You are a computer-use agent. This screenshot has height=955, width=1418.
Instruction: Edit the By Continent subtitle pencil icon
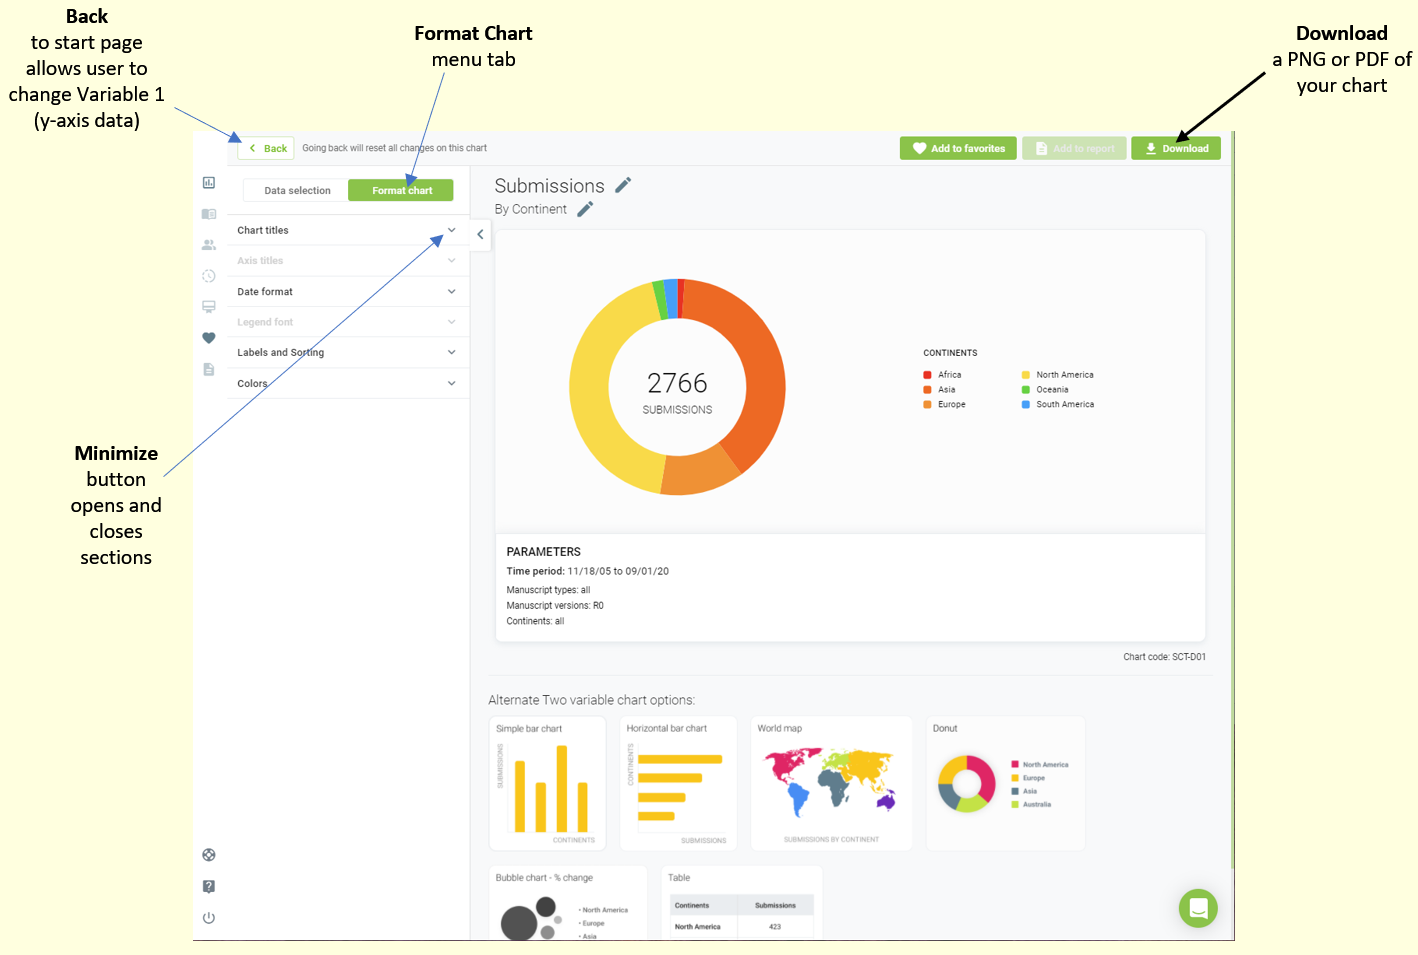click(x=585, y=209)
